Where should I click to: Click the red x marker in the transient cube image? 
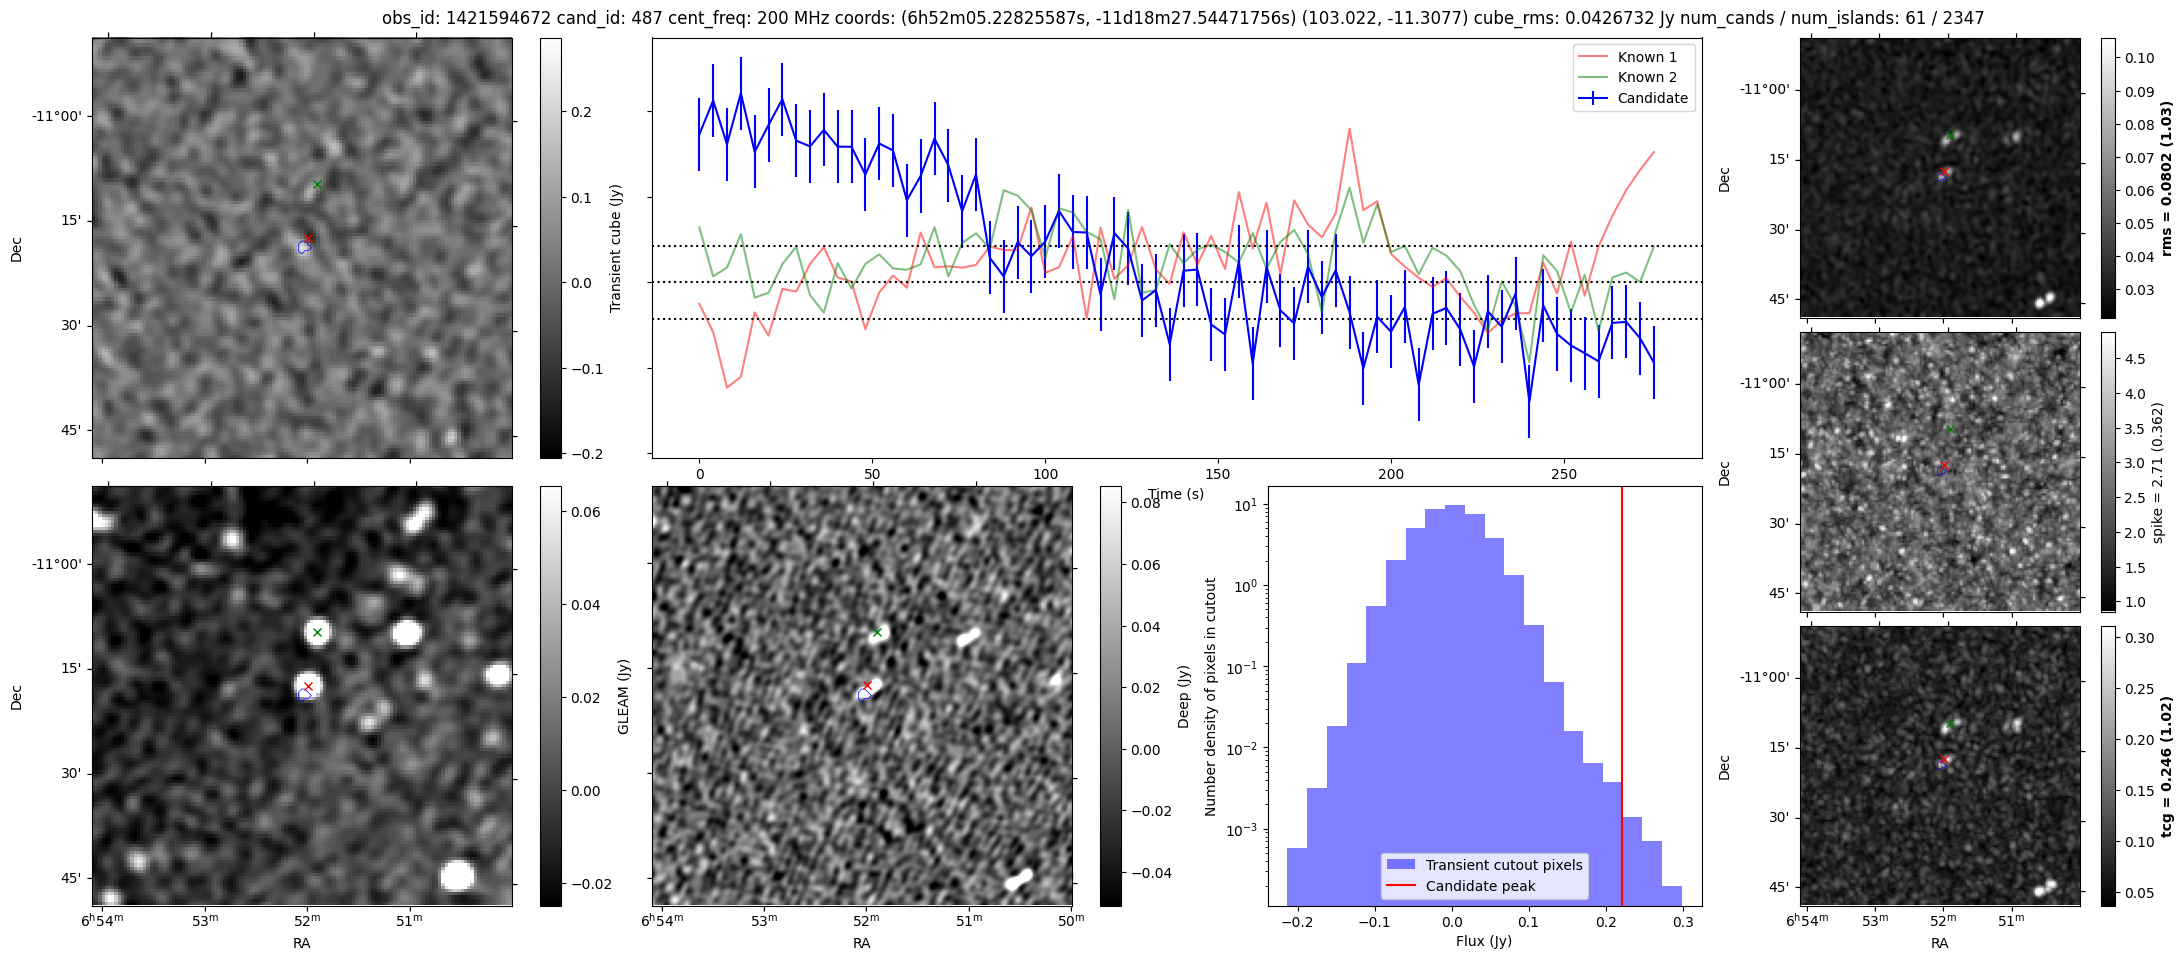309,238
